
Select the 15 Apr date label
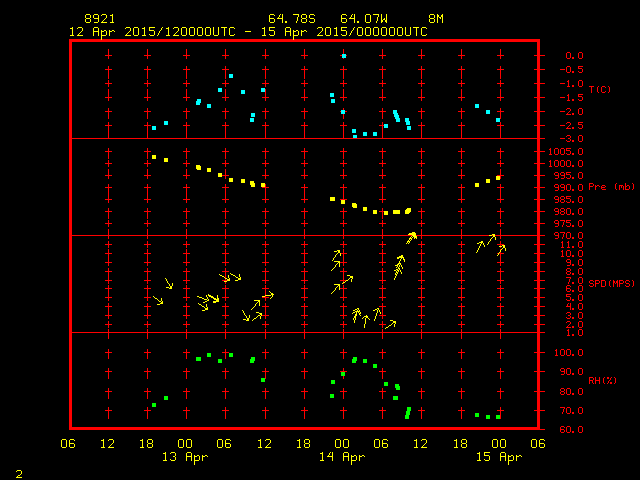tap(498, 457)
